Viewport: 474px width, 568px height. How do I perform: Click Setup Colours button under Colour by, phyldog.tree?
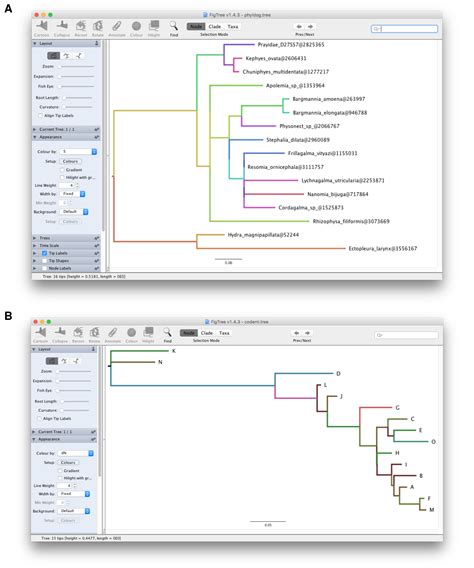70,161
